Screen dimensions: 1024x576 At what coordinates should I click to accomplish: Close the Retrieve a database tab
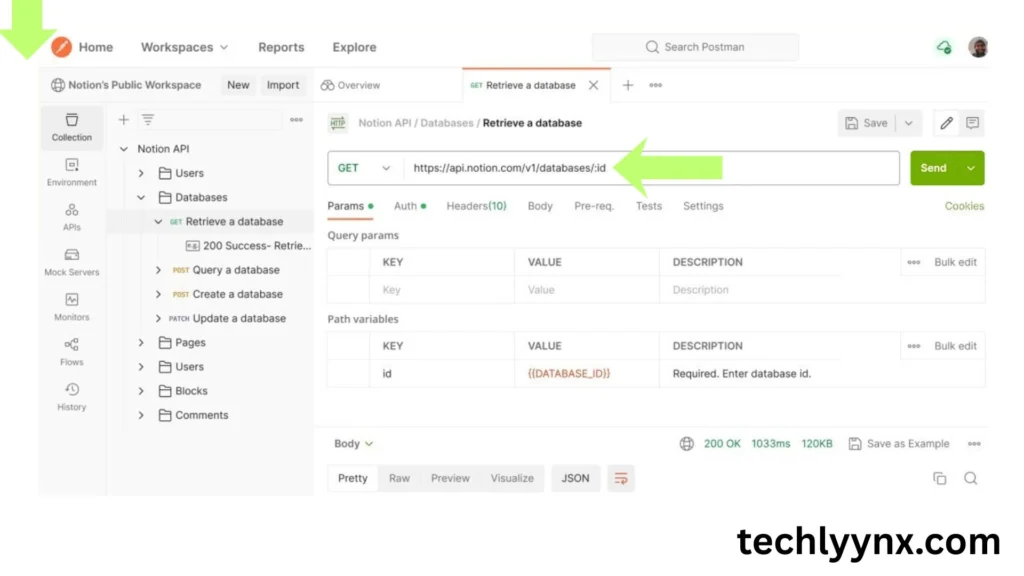(593, 86)
